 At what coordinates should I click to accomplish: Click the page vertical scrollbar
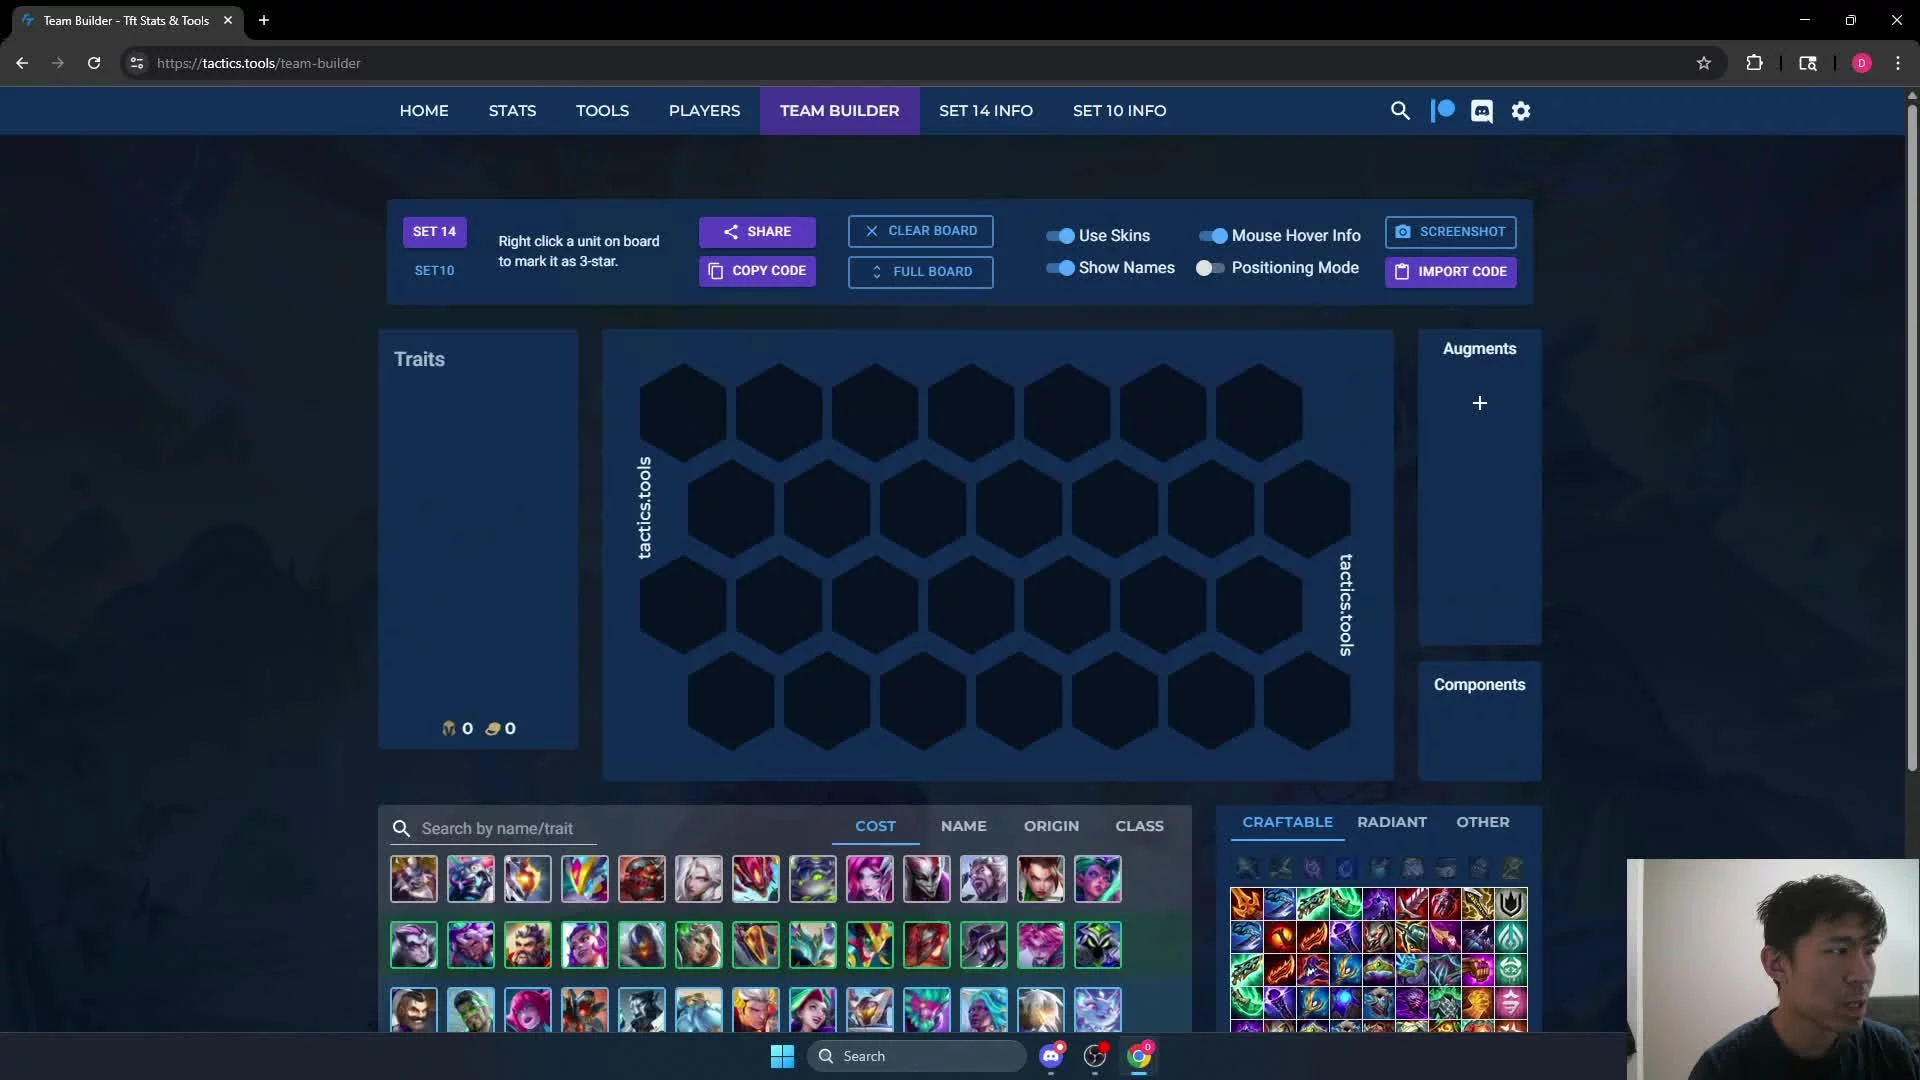coord(1912,440)
